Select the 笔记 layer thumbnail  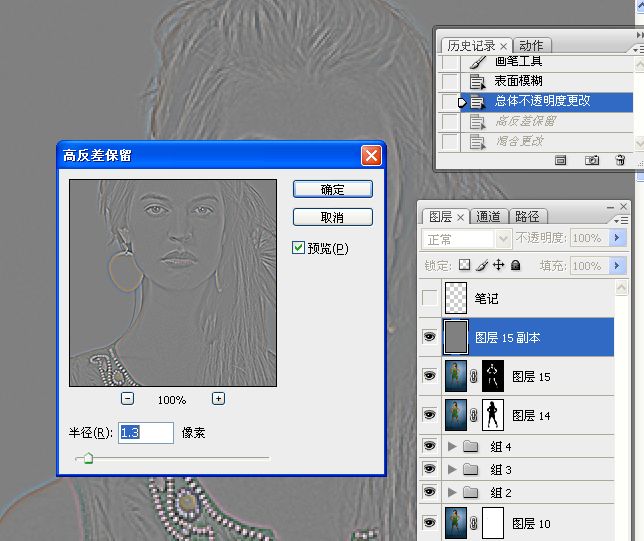(456, 298)
